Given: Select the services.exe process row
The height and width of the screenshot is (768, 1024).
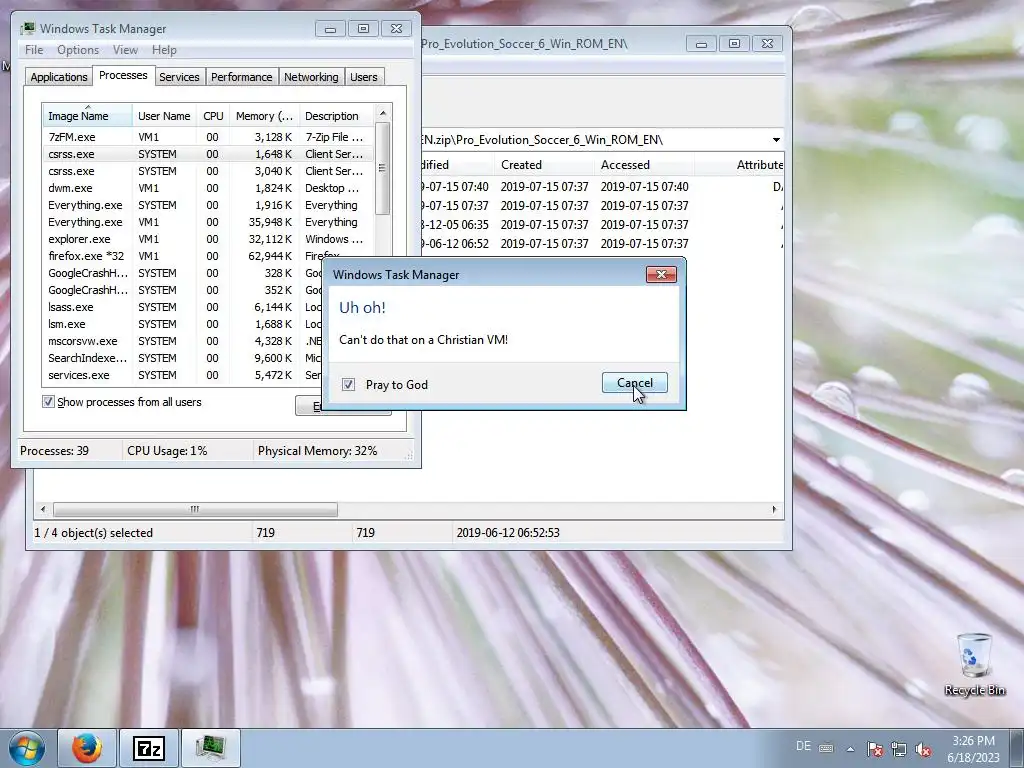Looking at the screenshot, I should coord(183,375).
